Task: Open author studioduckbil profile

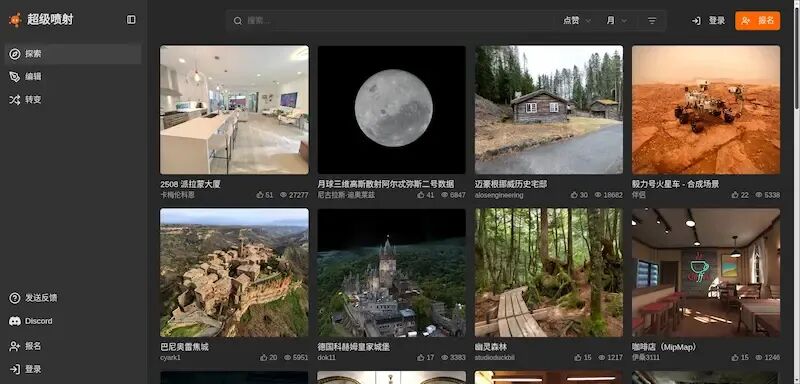Action: click(x=495, y=357)
